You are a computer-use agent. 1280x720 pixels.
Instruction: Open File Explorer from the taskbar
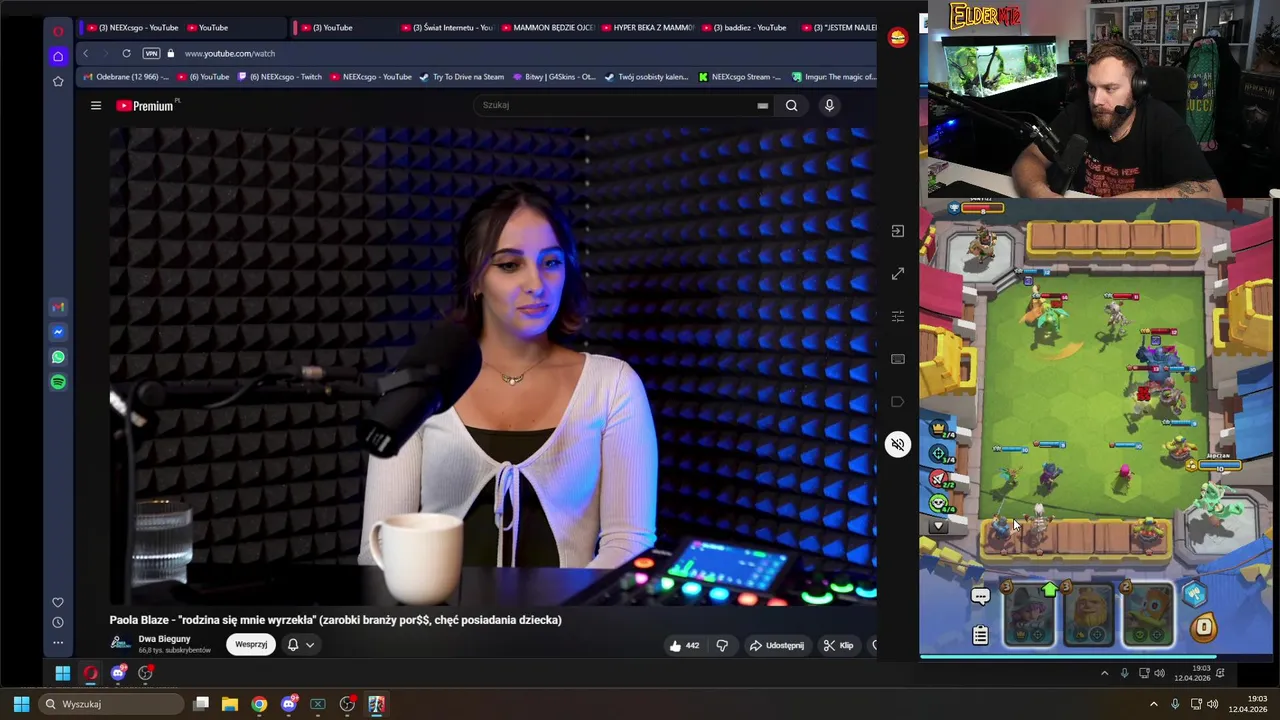(x=230, y=704)
